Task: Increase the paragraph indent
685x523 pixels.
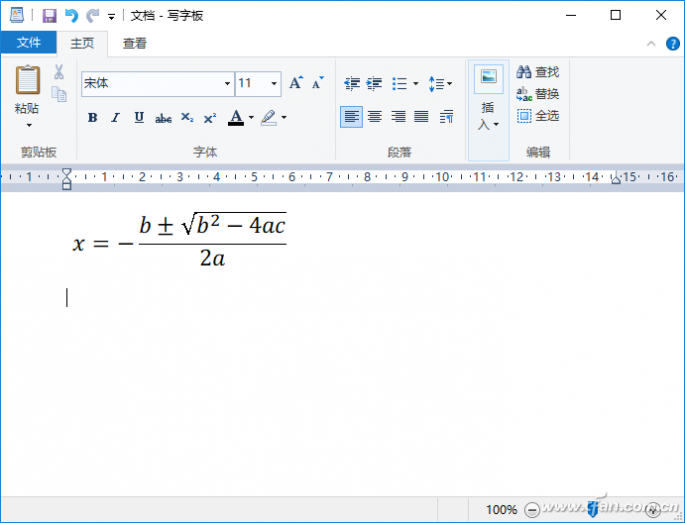Action: pyautogui.click(x=374, y=83)
